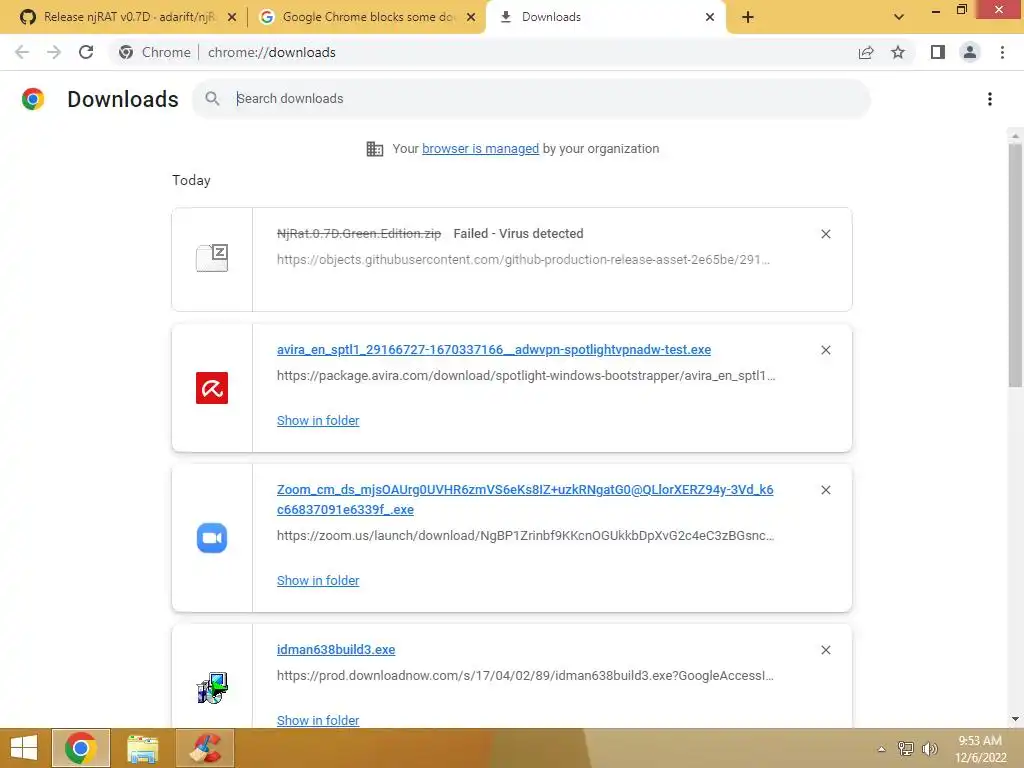Screen dimensions: 1024x768
Task: Reload the downloads page
Action: [x=86, y=52]
